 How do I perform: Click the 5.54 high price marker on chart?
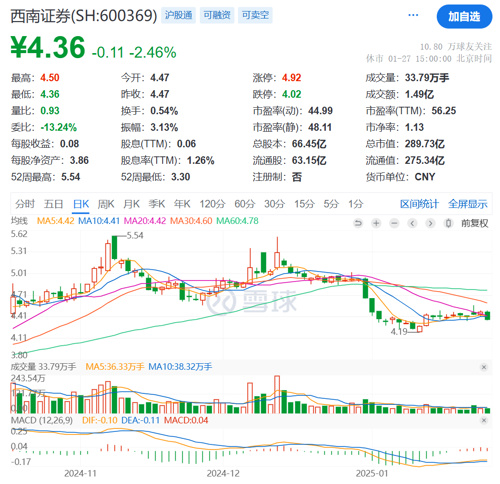click(135, 236)
